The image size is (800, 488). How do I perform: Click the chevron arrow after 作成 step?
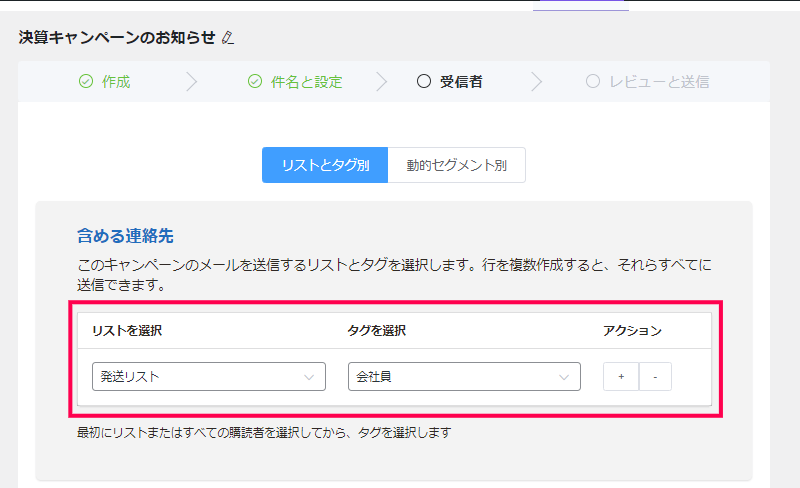point(191,82)
